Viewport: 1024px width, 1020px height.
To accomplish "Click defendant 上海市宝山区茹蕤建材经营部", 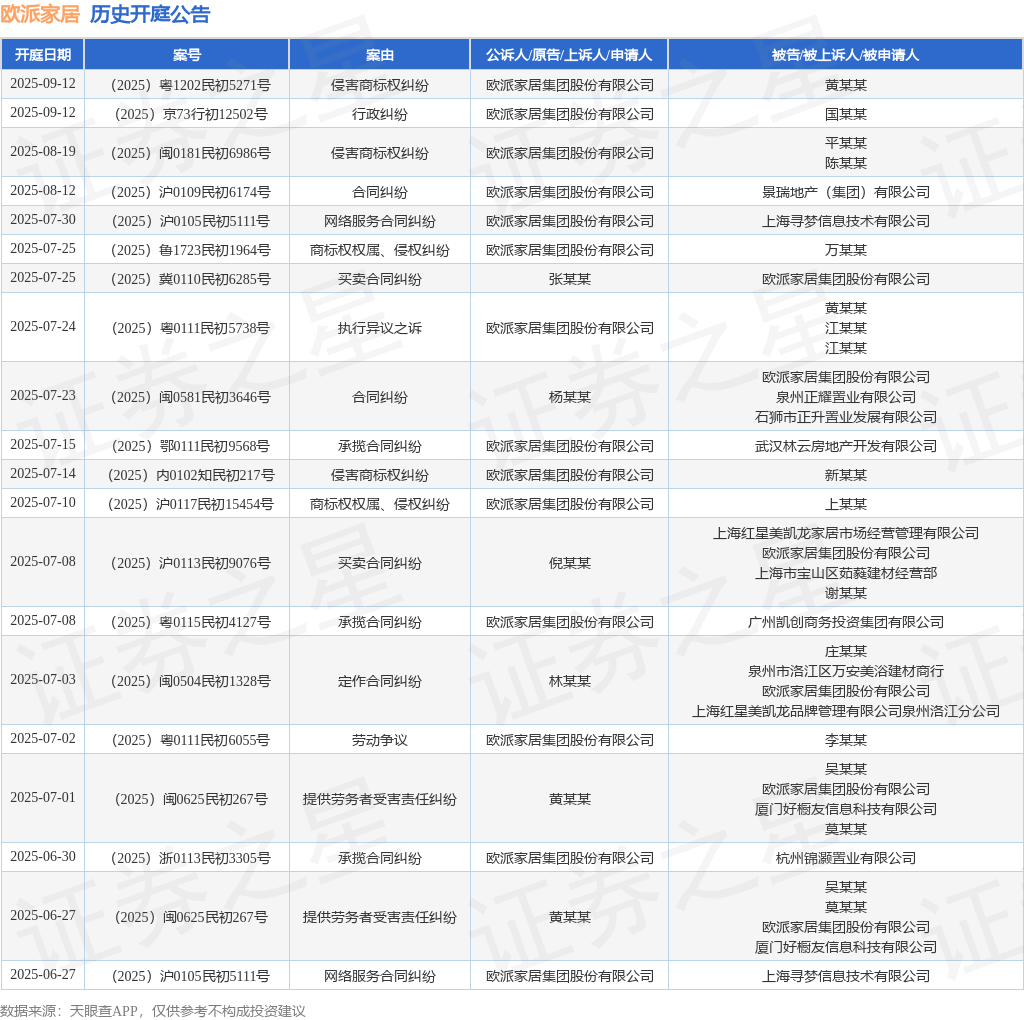I will 846,573.
